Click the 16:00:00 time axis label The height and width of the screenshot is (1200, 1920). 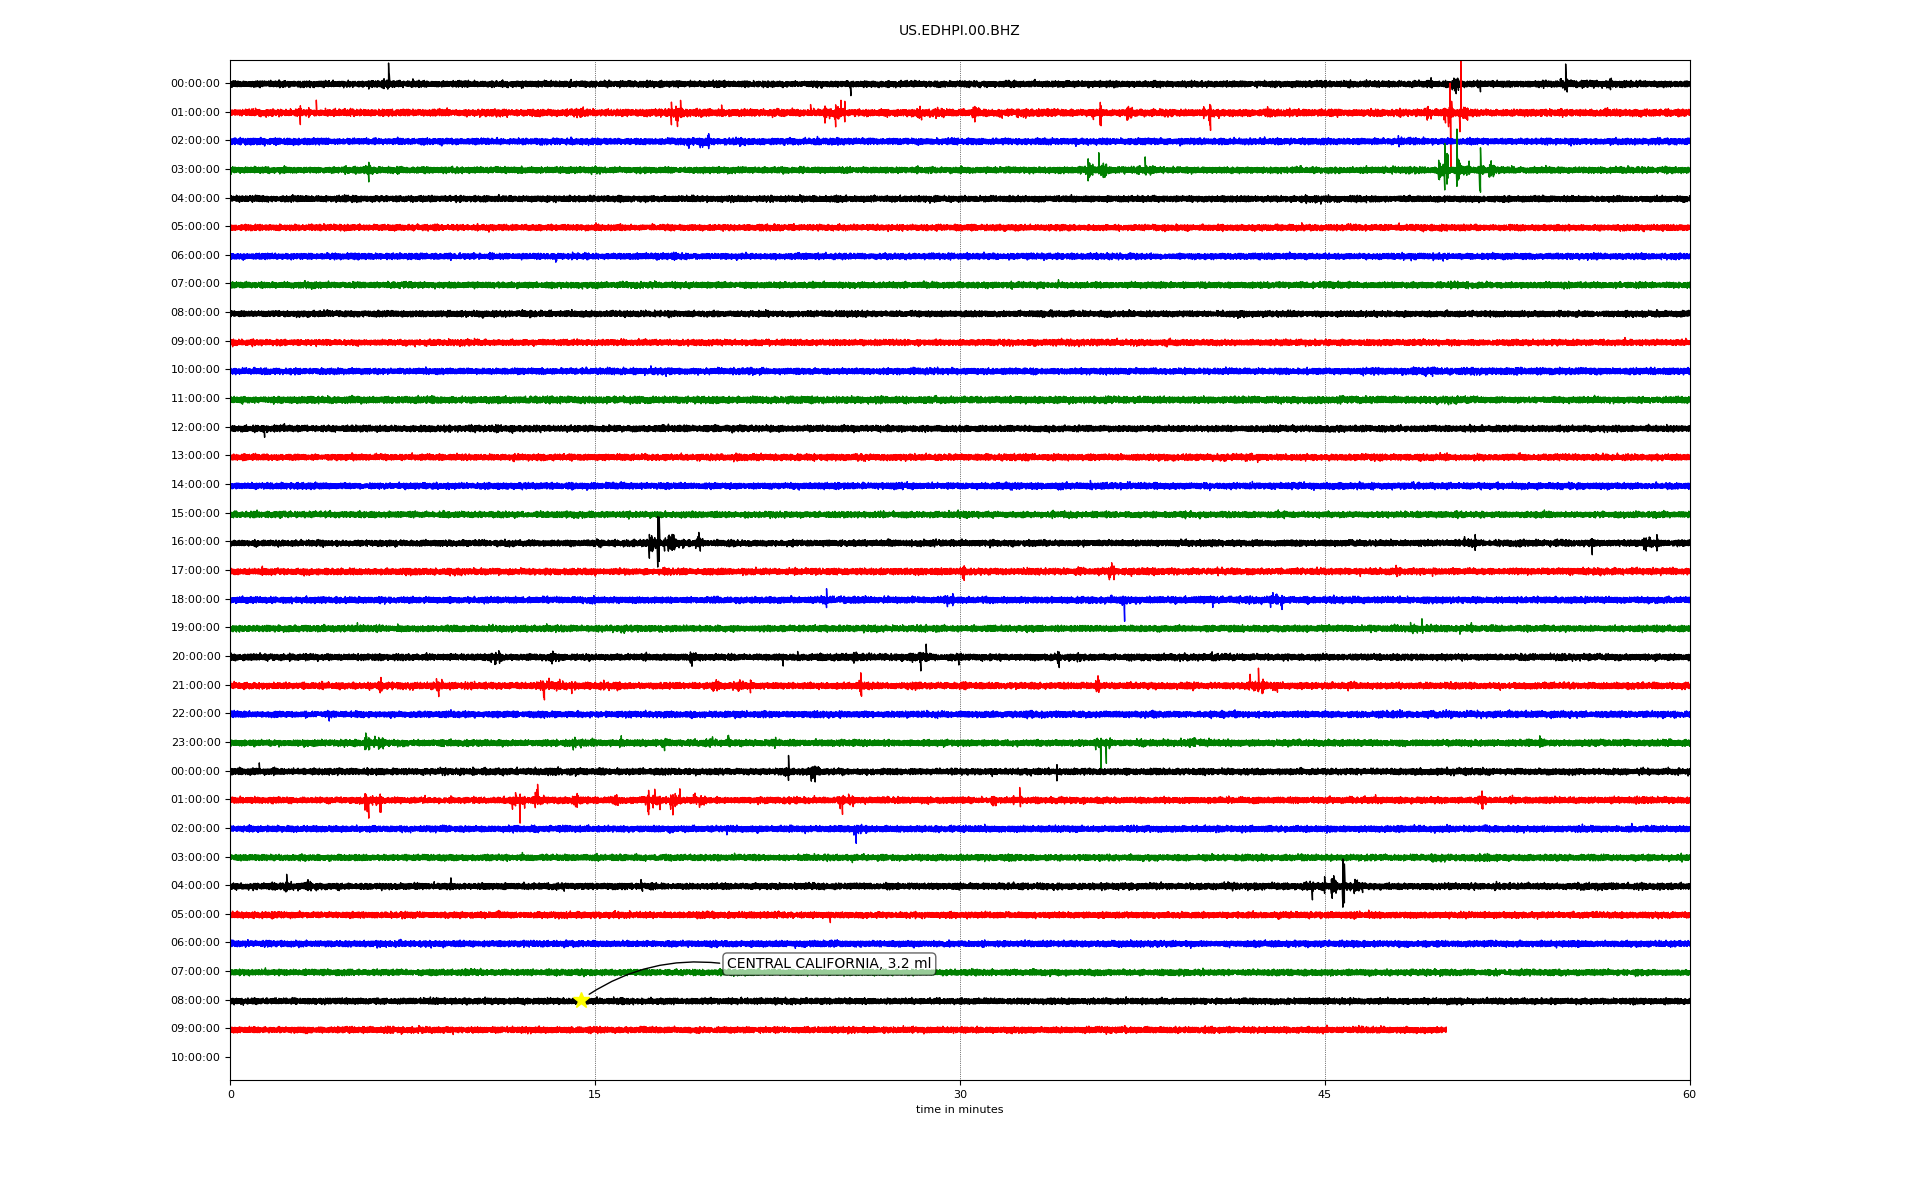point(195,542)
